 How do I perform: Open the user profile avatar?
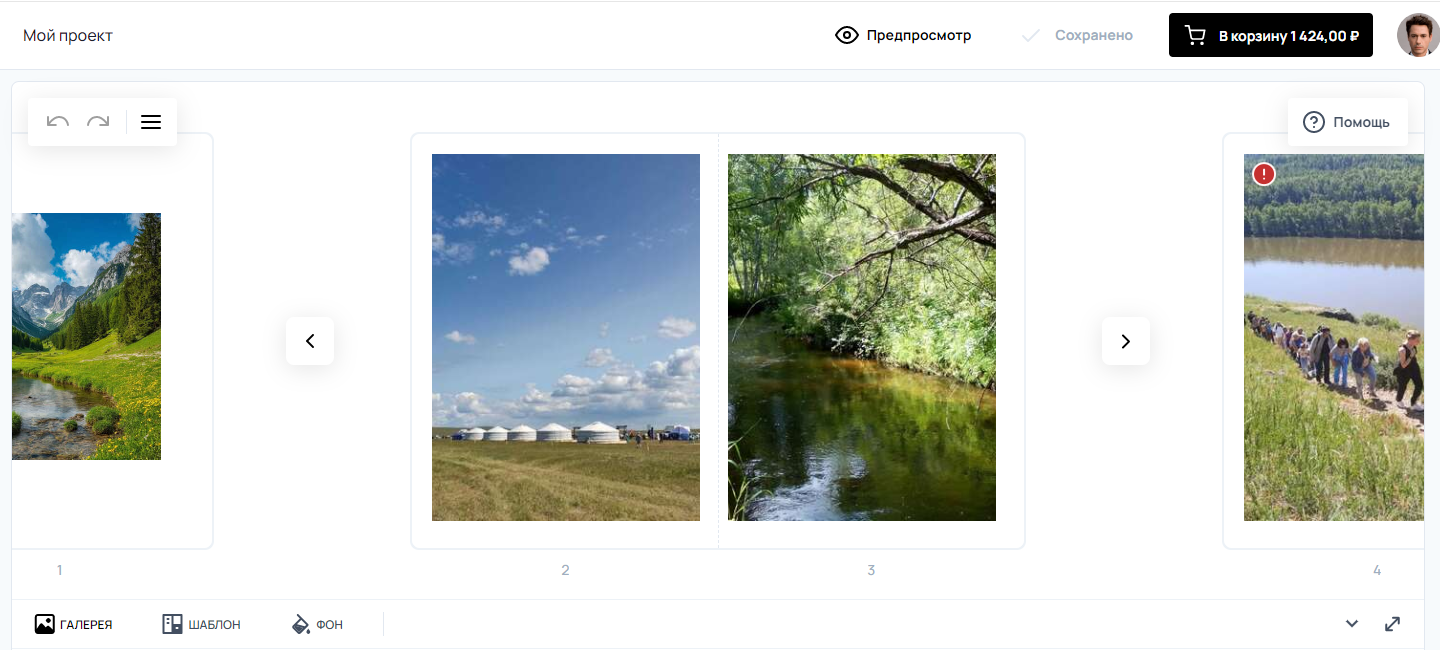(x=1417, y=35)
